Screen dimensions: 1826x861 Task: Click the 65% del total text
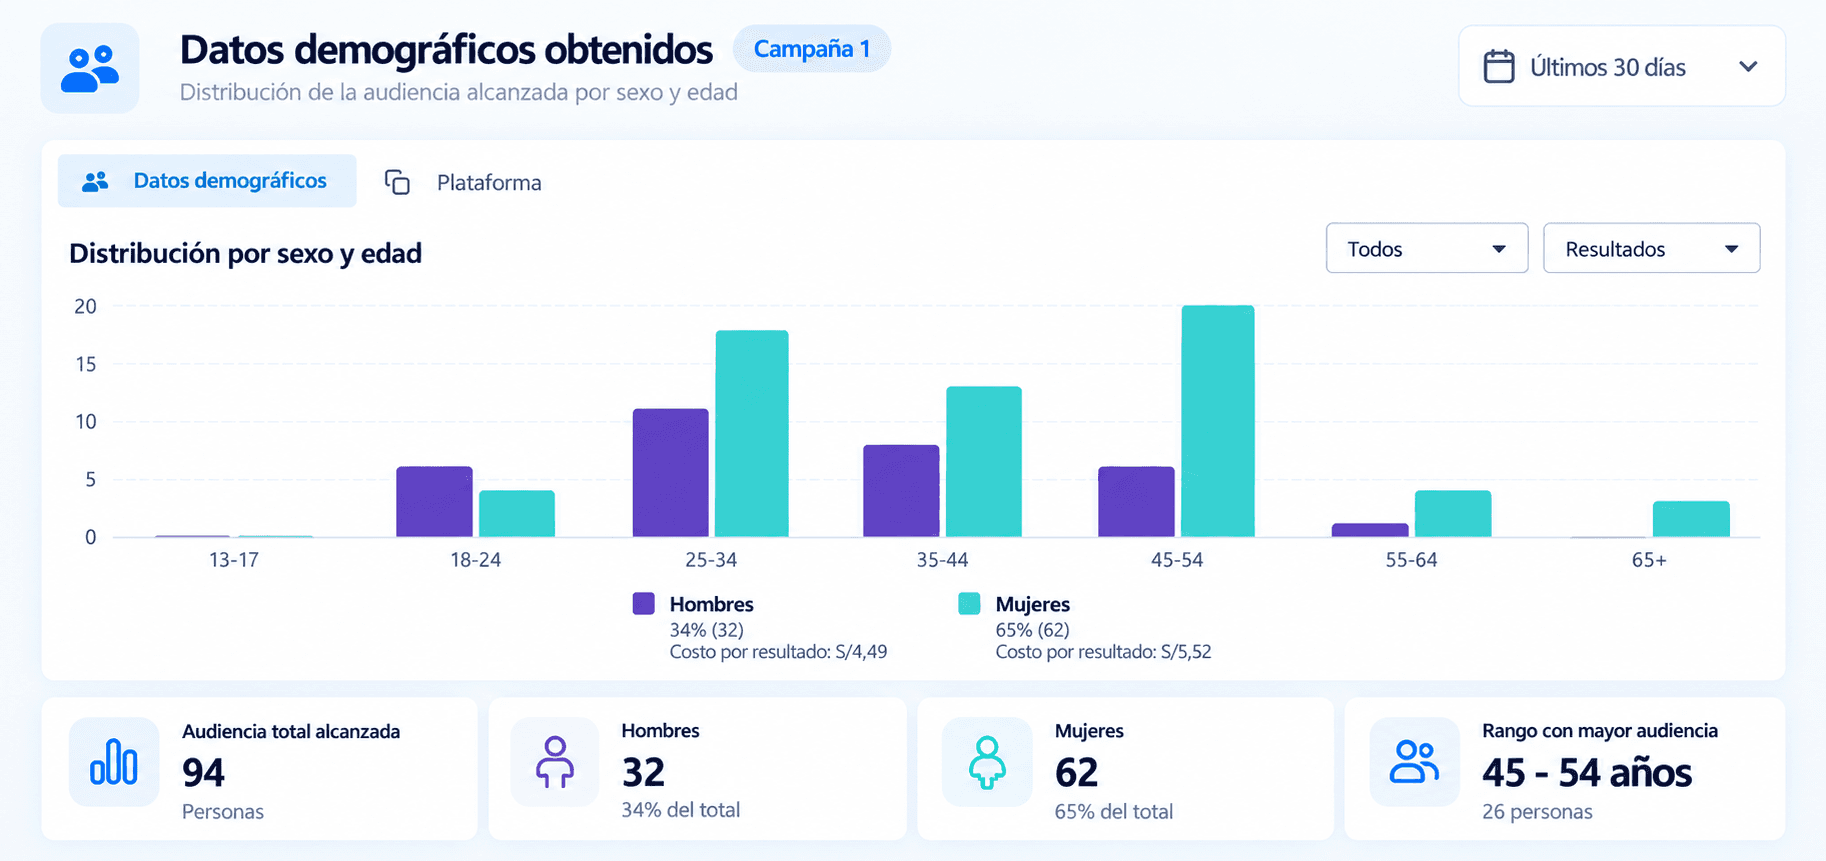pos(1114,812)
